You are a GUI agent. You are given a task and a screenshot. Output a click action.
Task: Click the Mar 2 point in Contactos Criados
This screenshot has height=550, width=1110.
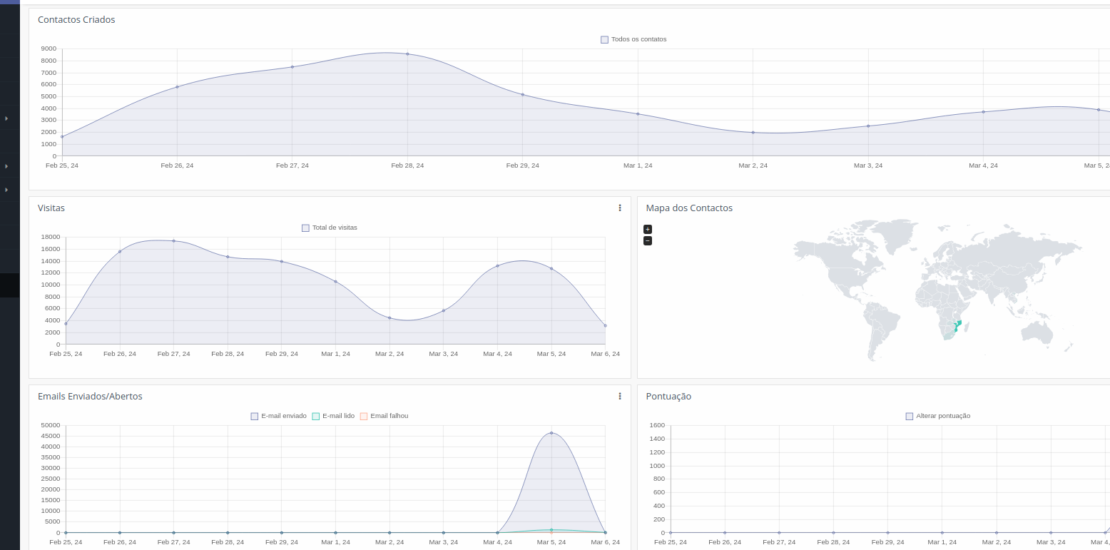(x=753, y=132)
